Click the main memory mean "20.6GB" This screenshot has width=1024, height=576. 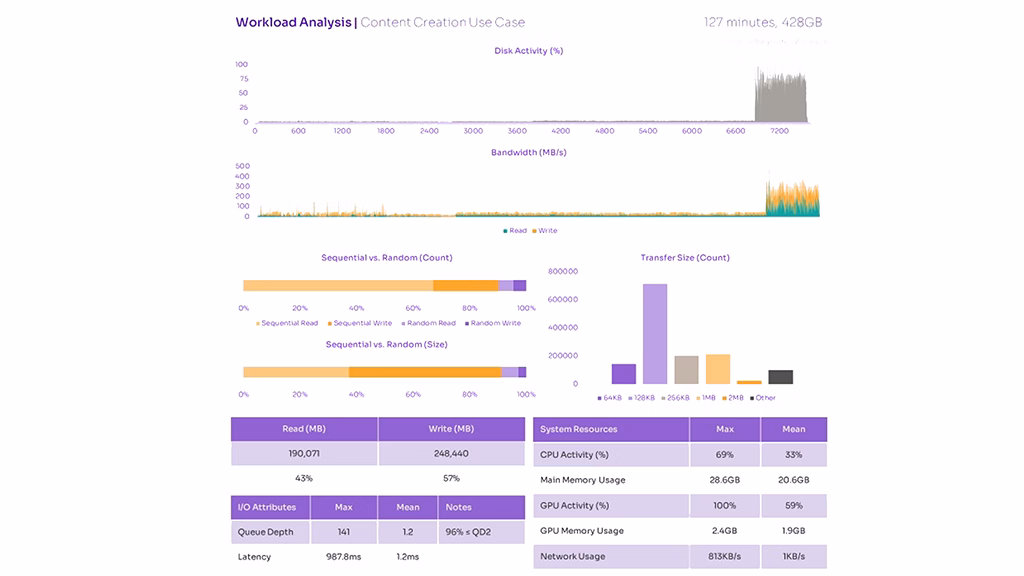(x=793, y=479)
